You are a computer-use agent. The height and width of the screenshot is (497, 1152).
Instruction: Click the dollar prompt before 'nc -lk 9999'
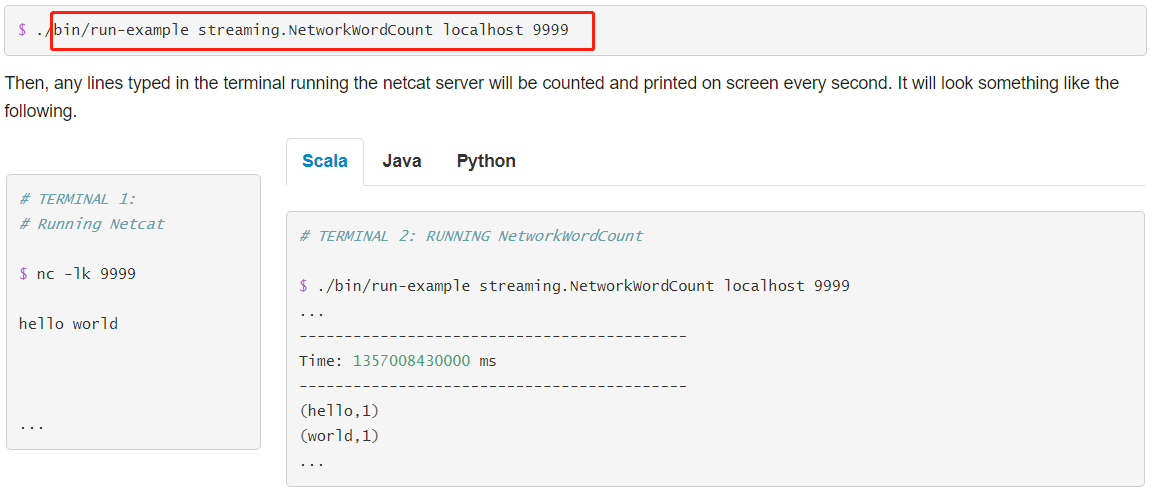[23, 273]
